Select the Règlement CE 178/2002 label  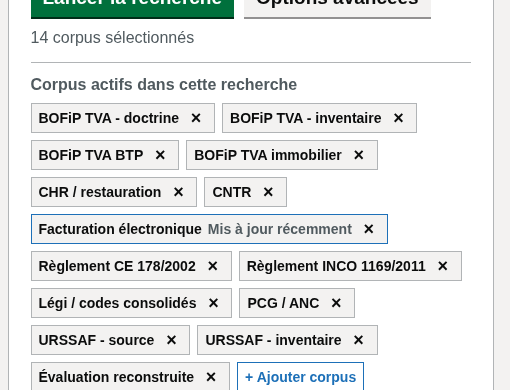117,266
